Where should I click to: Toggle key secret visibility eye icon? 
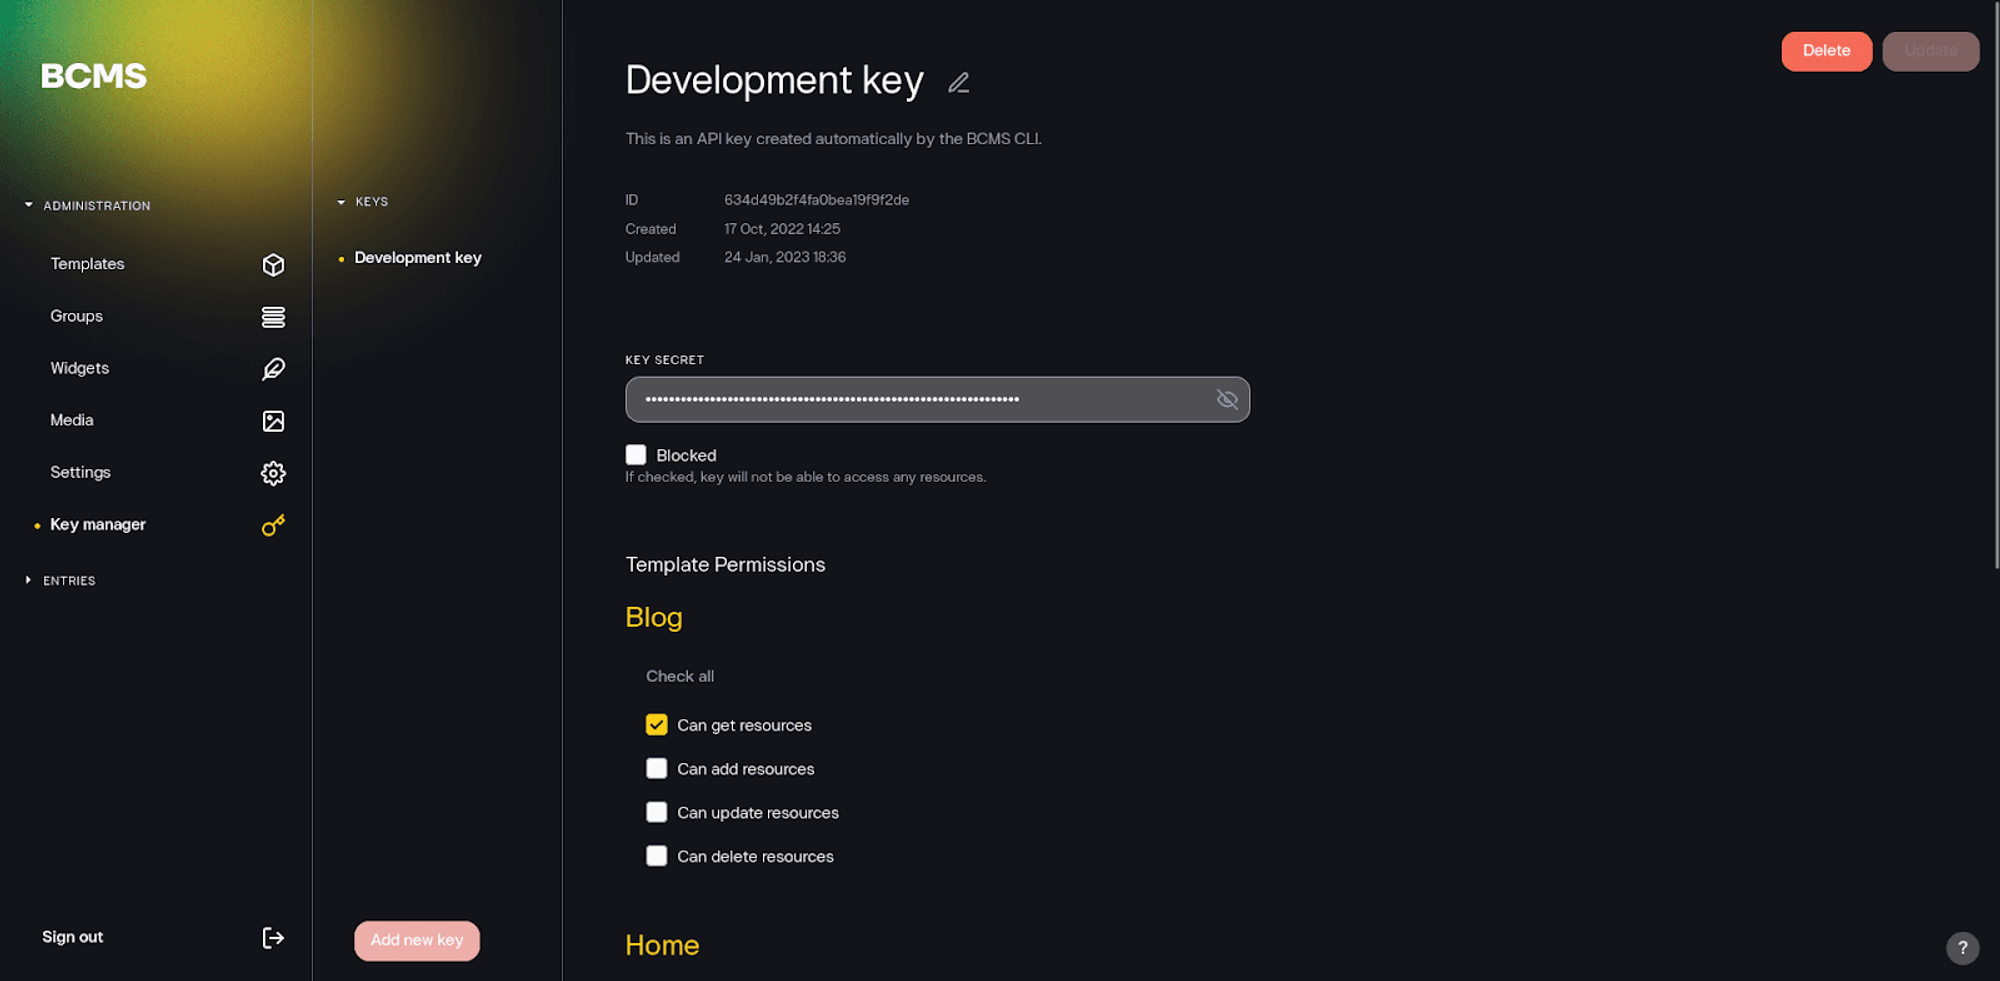pyautogui.click(x=1227, y=400)
